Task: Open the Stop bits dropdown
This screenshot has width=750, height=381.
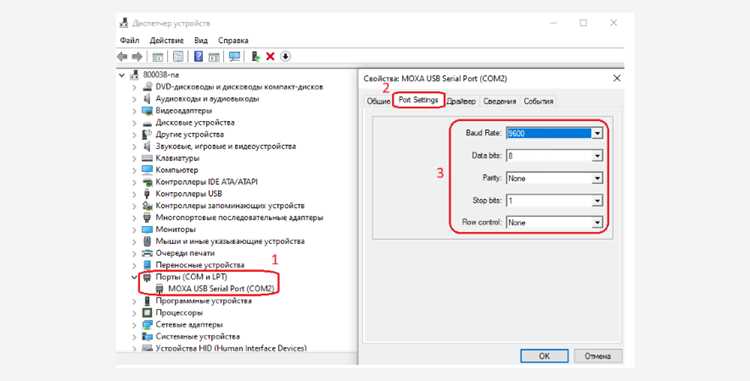Action: click(x=597, y=201)
